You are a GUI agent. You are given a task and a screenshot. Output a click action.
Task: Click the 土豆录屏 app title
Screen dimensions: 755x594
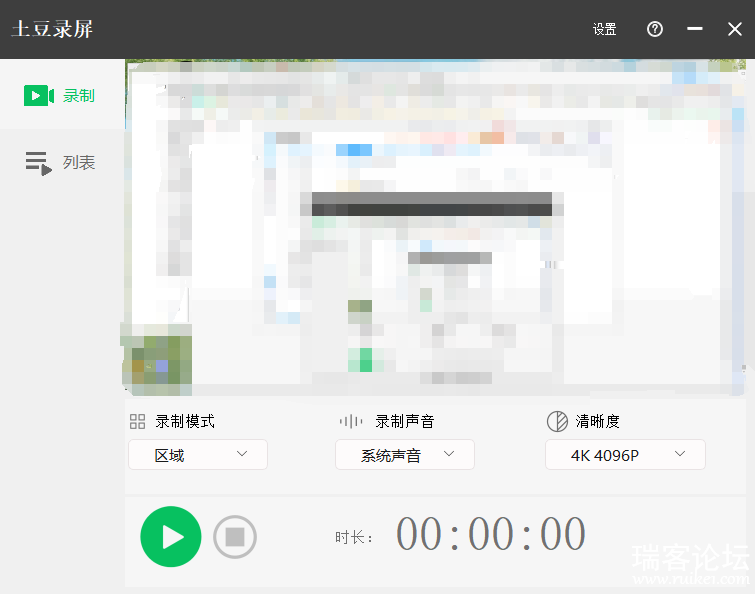tap(52, 29)
